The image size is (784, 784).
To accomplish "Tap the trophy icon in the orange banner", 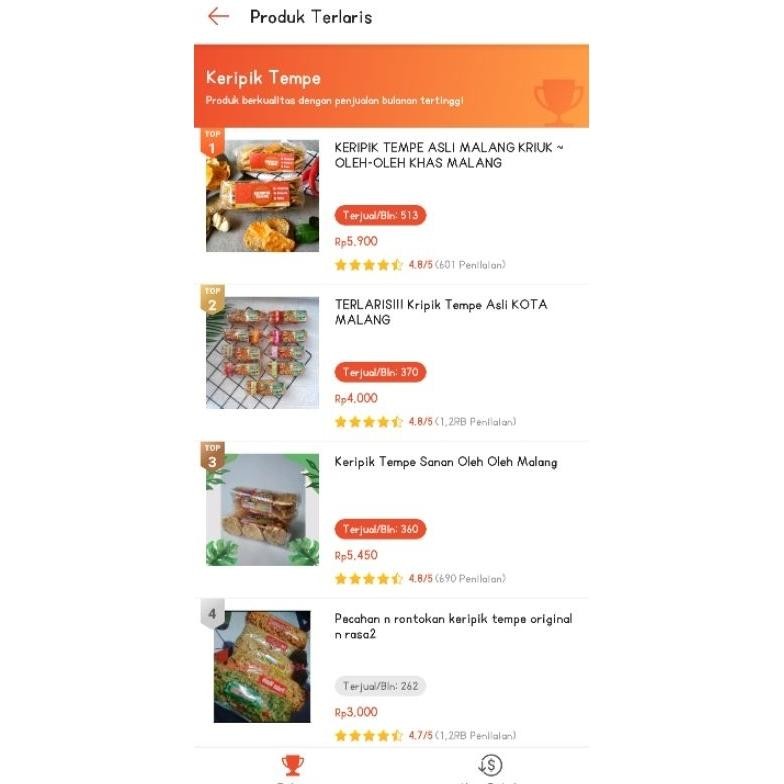I will tap(558, 99).
